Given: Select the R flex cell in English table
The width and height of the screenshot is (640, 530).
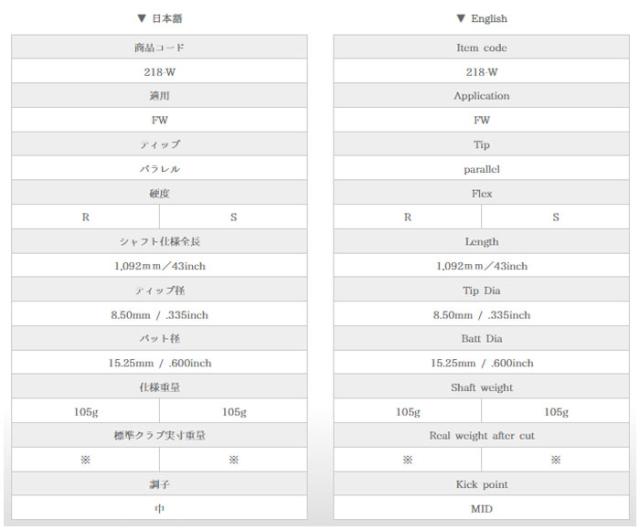Looking at the screenshot, I should tap(407, 217).
